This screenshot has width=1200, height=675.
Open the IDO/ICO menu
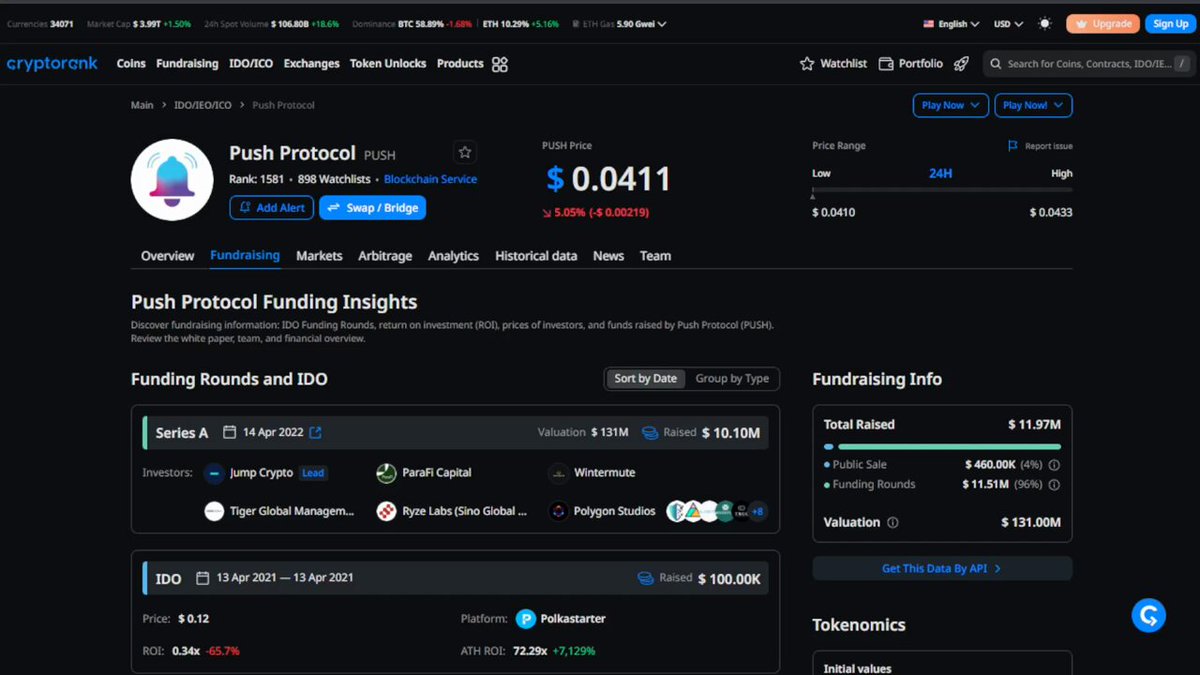(x=251, y=64)
